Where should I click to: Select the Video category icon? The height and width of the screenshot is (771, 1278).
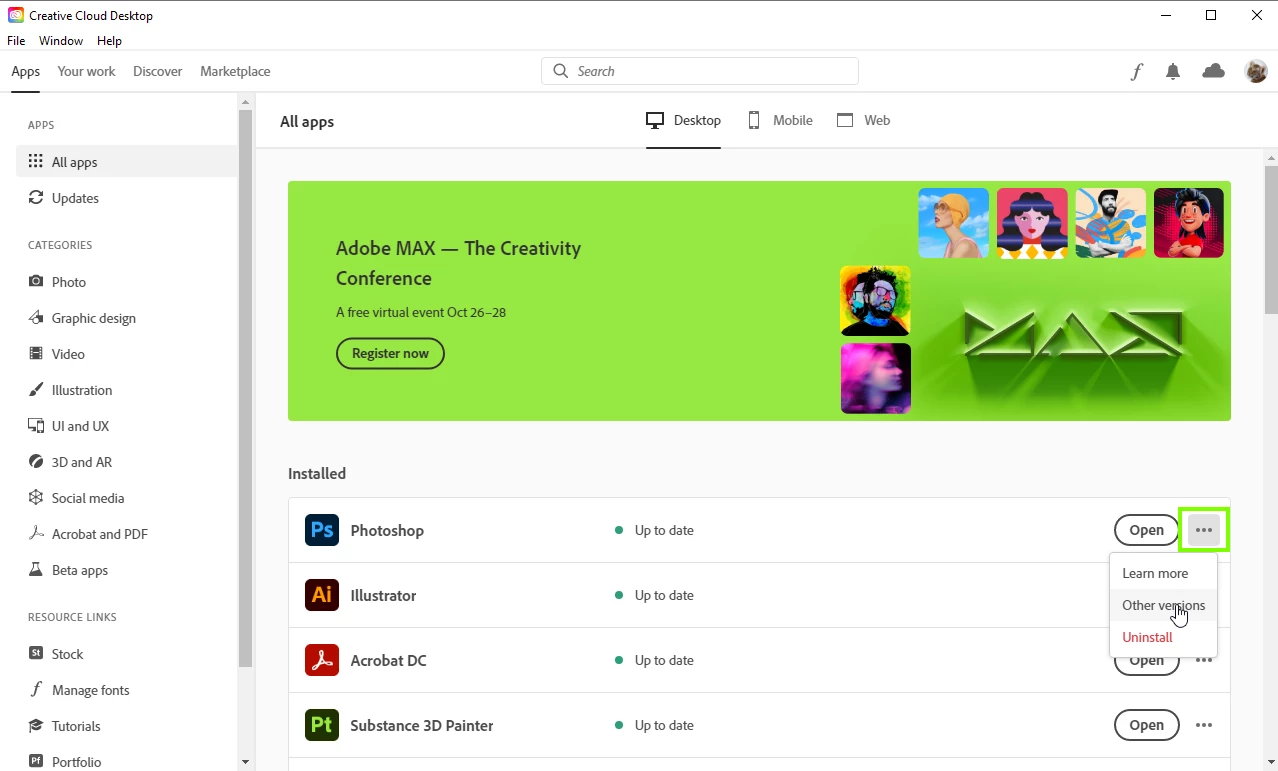36,354
